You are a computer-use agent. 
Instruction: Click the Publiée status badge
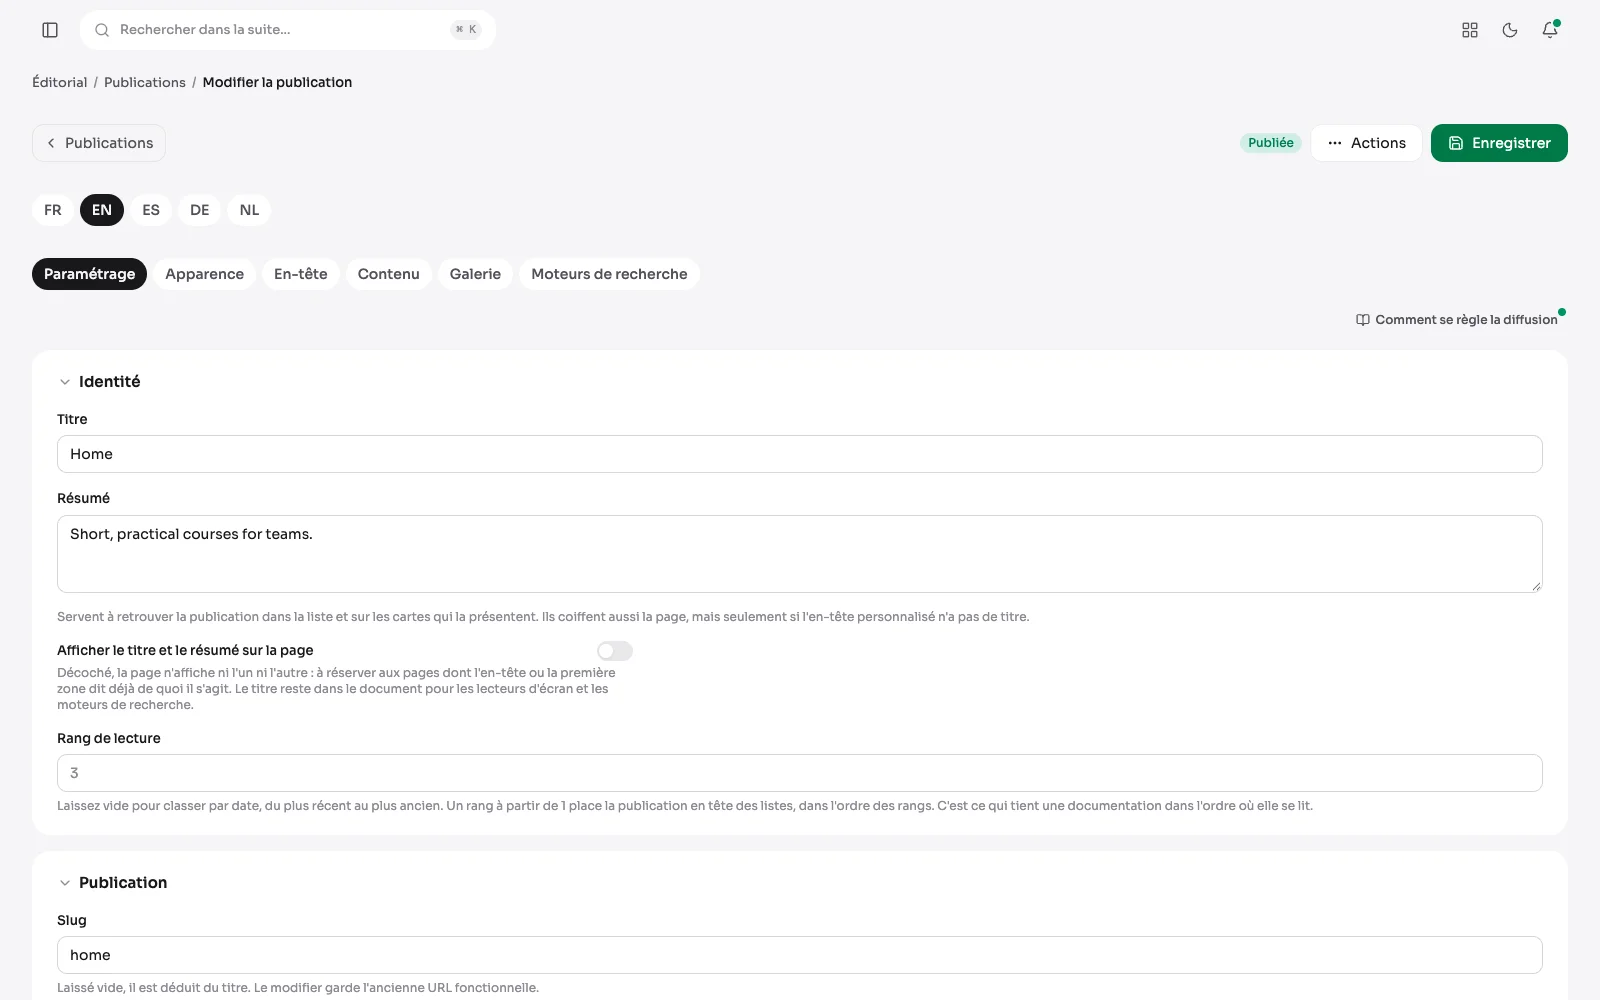click(1271, 143)
